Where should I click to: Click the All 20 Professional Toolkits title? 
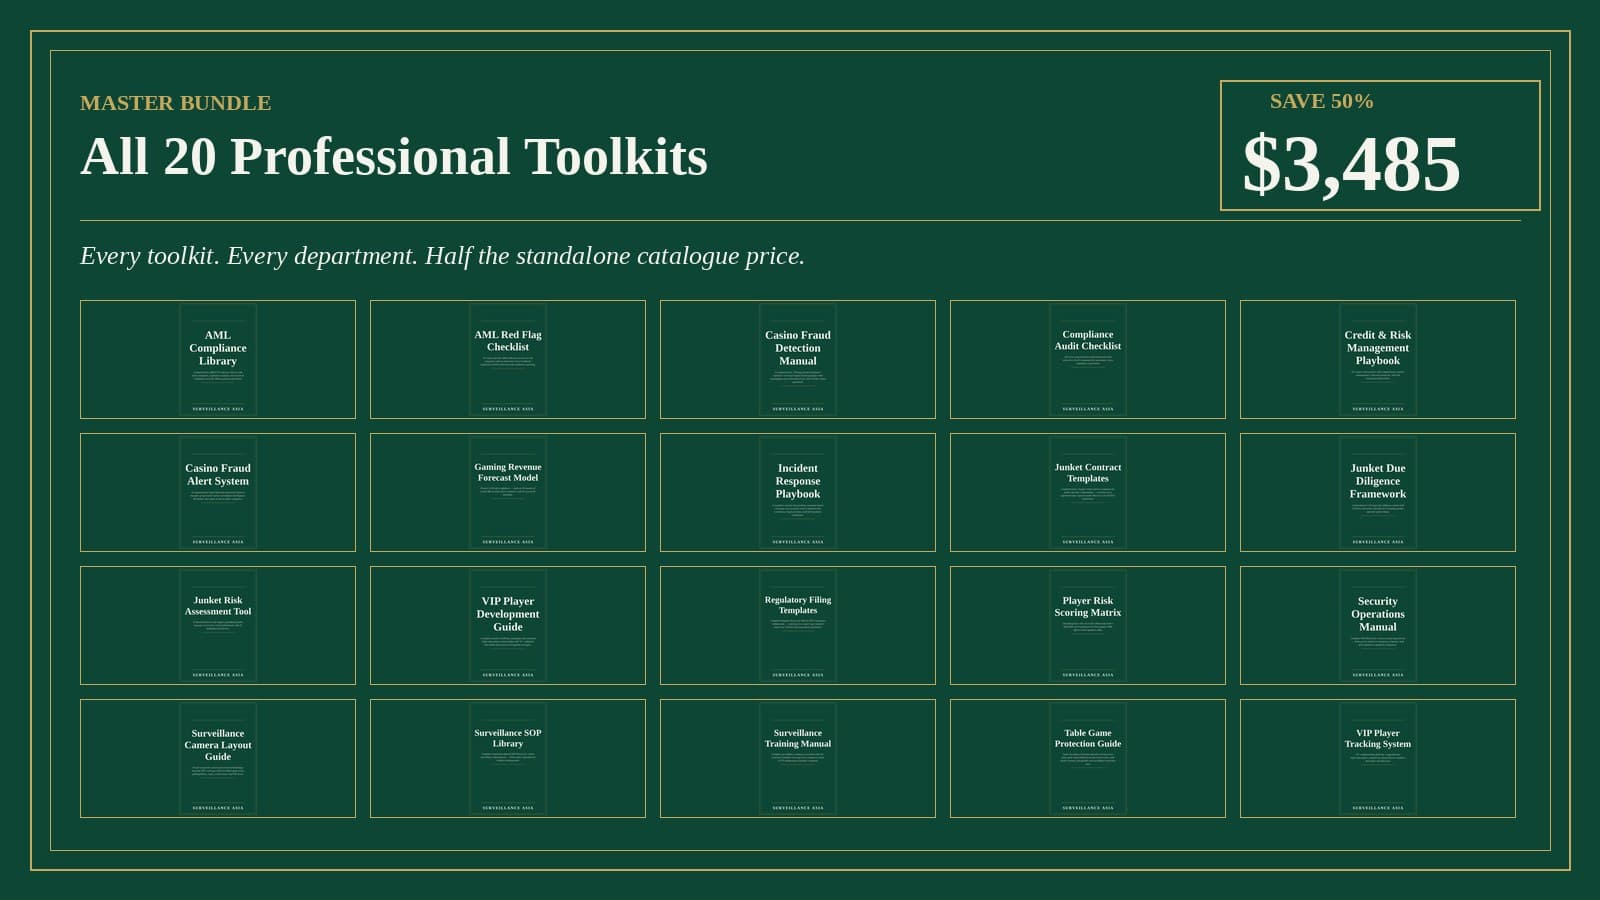[x=394, y=157]
